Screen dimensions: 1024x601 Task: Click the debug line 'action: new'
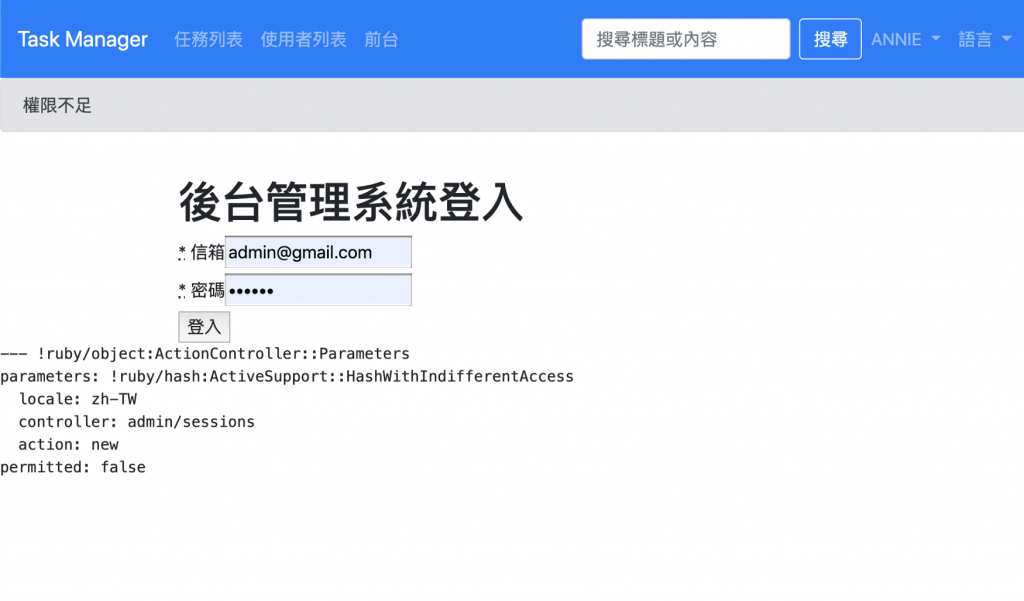[x=69, y=445]
